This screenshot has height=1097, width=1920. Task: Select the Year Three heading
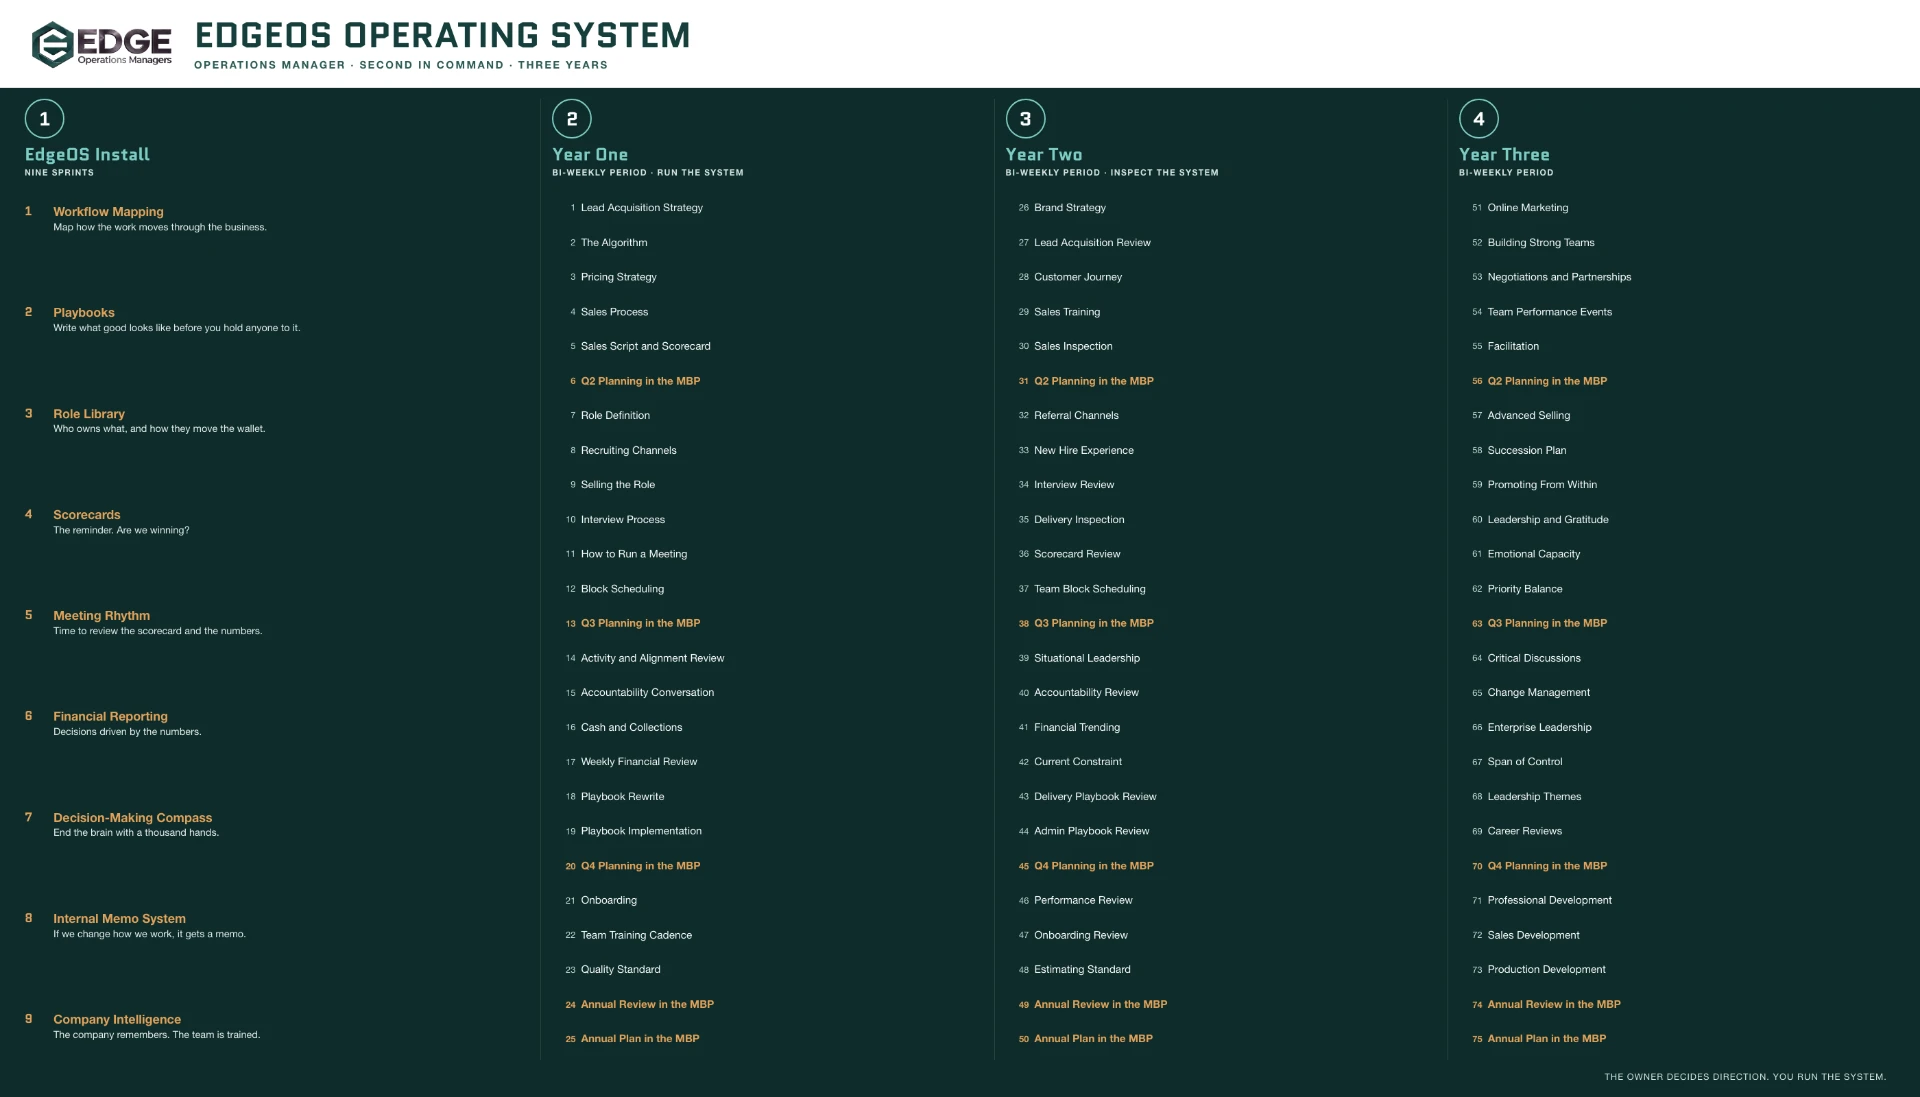click(x=1504, y=154)
